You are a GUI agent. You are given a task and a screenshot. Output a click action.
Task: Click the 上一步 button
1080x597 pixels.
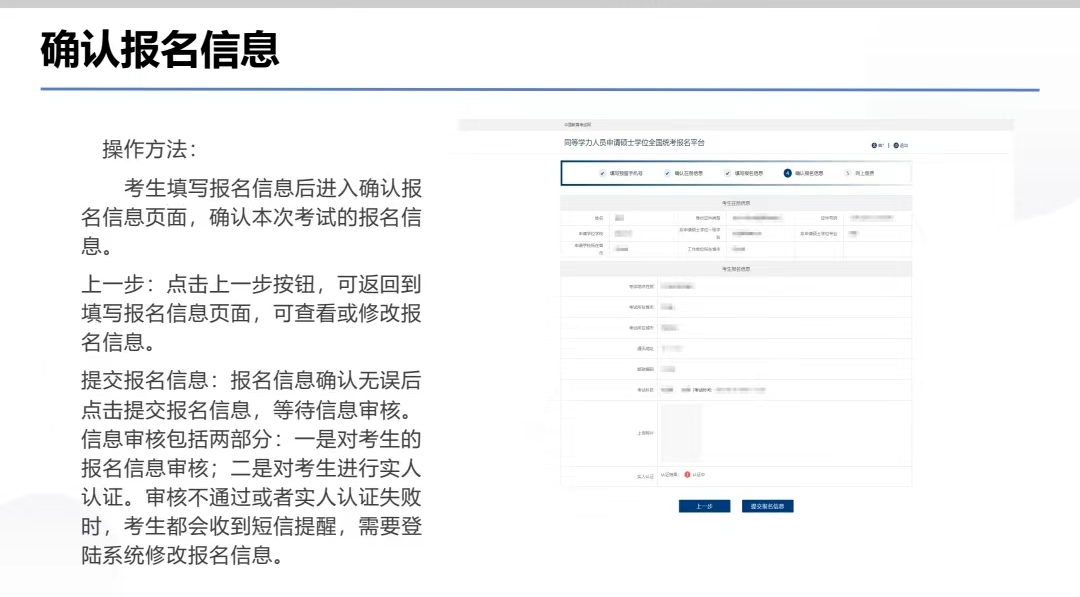[704, 506]
